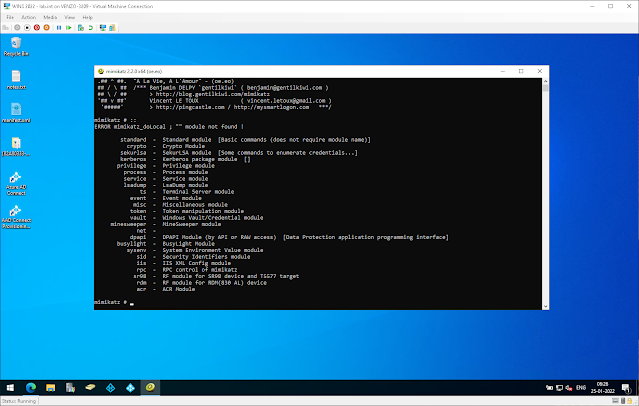Viewport: 639px width, 406px height.
Task: Click the red Shut Down toolbar icon
Action: [37, 28]
